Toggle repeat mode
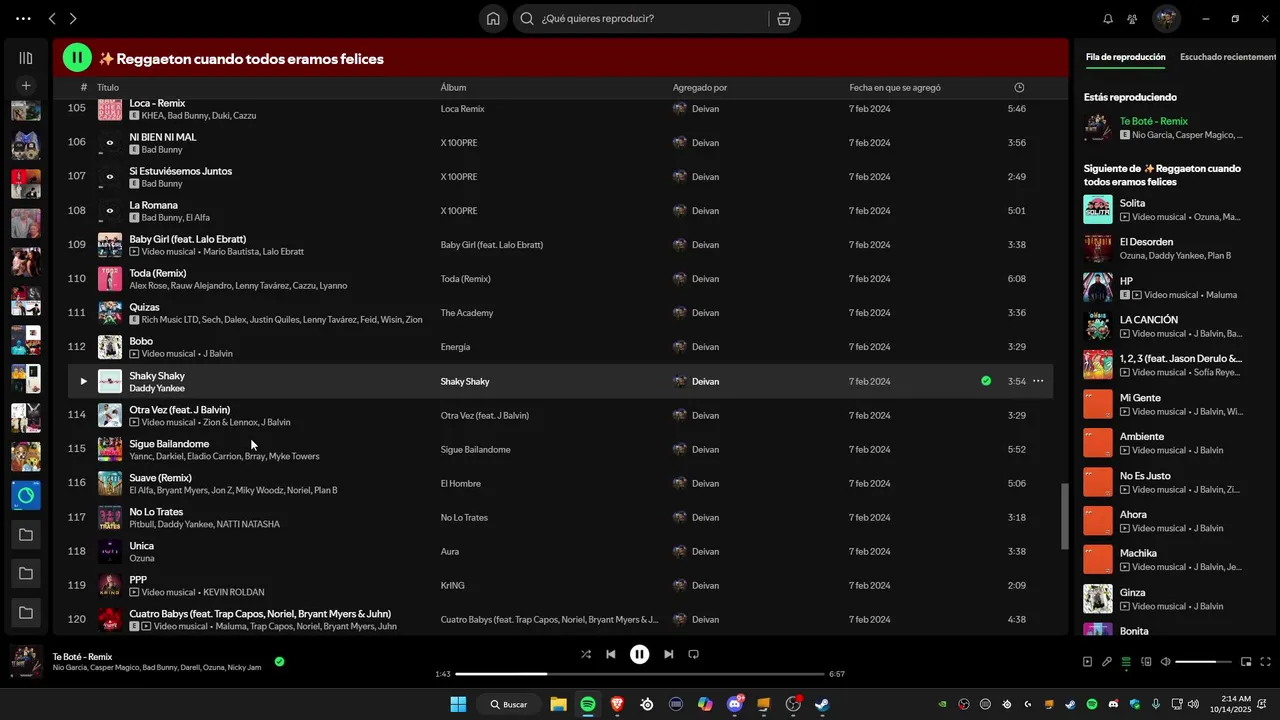Viewport: 1280px width, 720px height. click(693, 654)
